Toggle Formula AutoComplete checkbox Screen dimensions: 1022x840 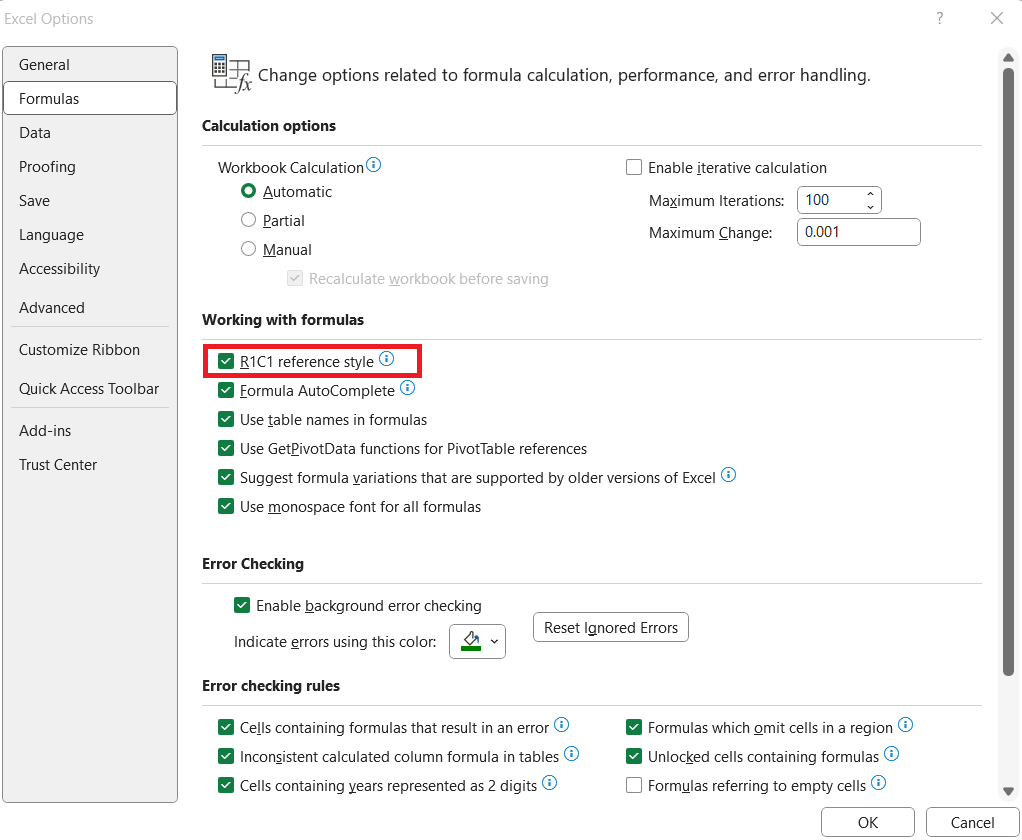click(x=226, y=390)
